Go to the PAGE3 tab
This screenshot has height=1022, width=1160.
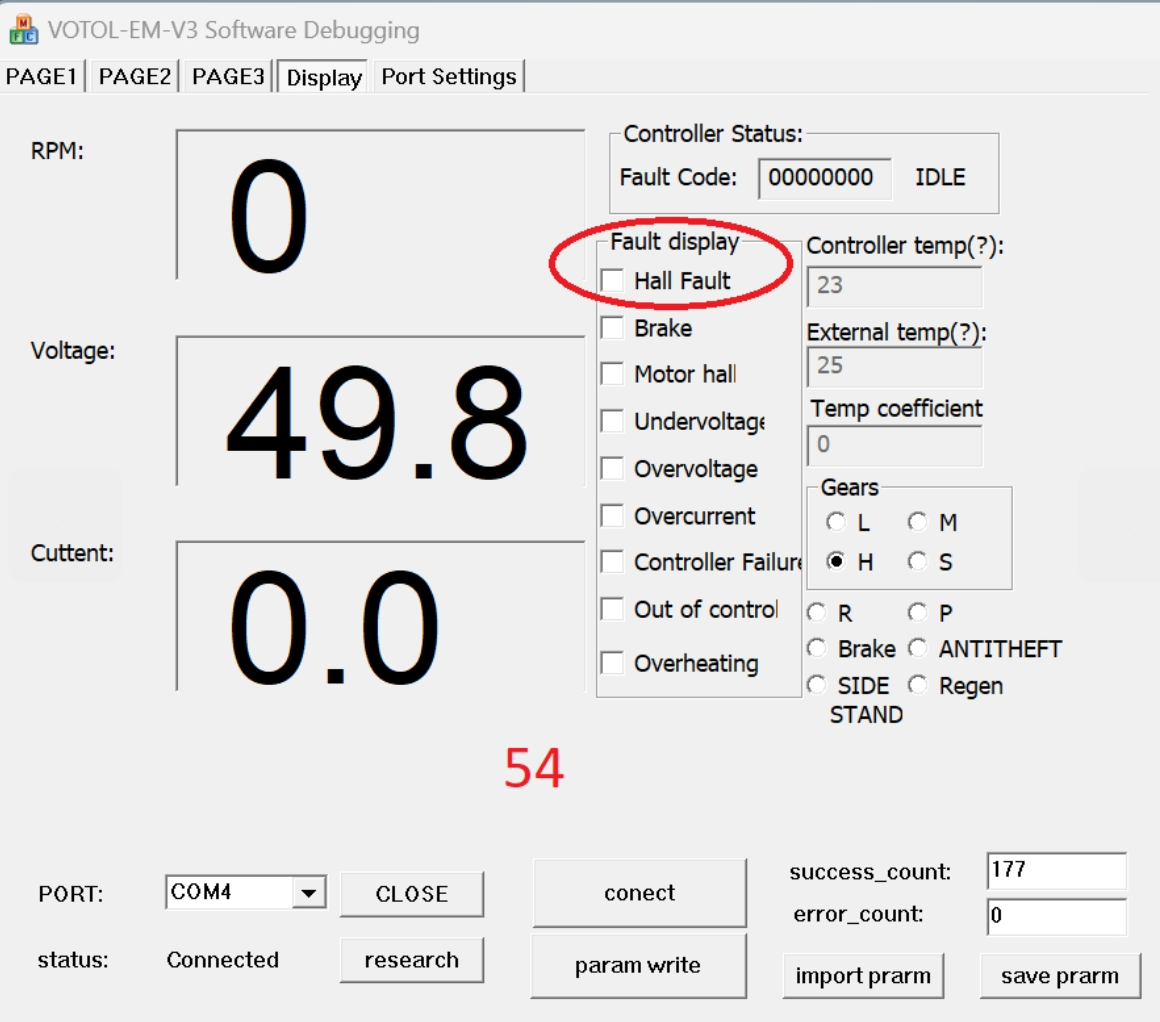coord(228,77)
